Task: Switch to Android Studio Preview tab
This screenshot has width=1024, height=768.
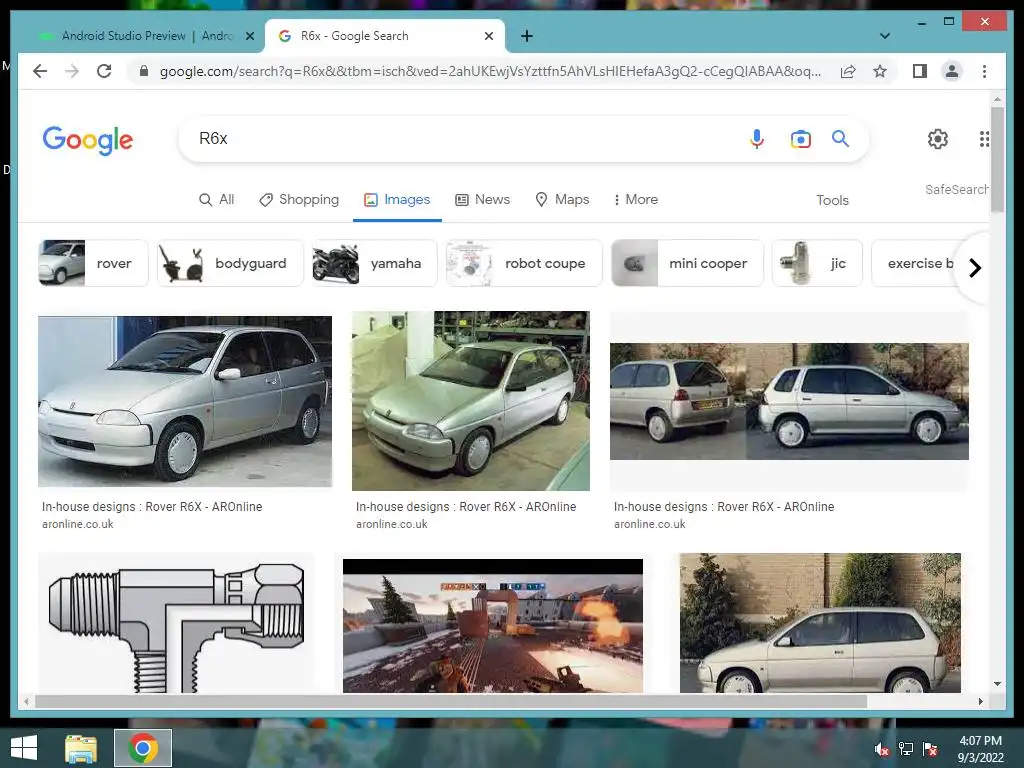Action: pyautogui.click(x=137, y=36)
